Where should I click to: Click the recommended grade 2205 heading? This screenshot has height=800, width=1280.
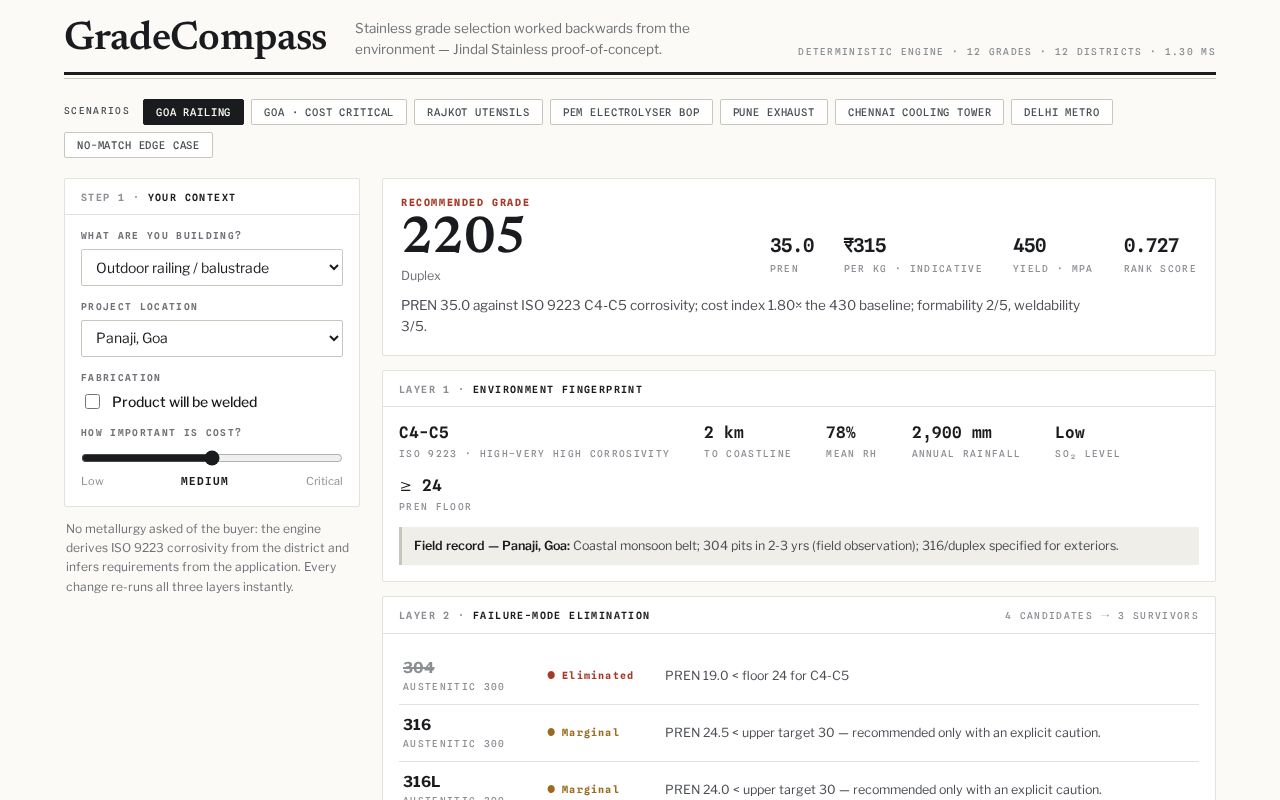click(x=463, y=237)
